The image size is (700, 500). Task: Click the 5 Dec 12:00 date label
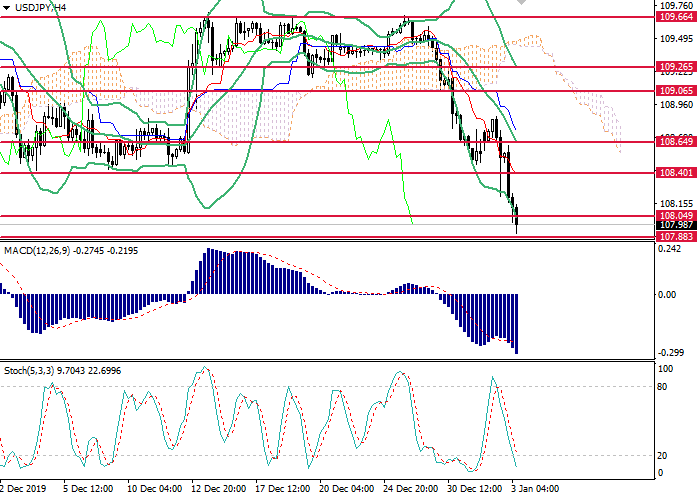click(x=88, y=490)
